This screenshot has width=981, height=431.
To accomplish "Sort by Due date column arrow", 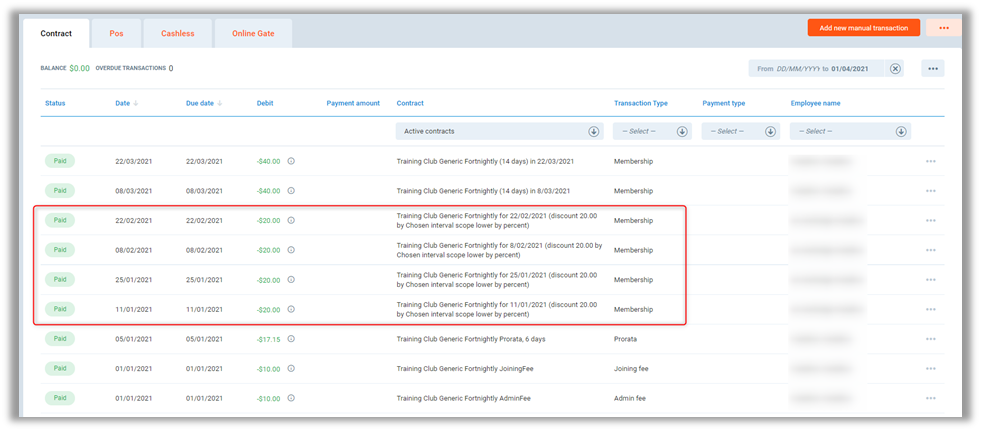I will [219, 103].
